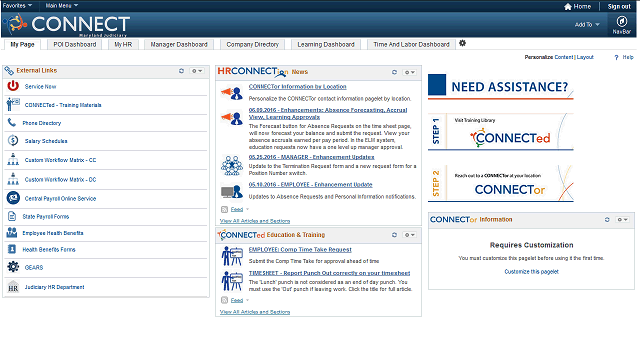Click the Salary Schedules link text
Image resolution: width=640 pixels, height=360 pixels.
click(46, 141)
